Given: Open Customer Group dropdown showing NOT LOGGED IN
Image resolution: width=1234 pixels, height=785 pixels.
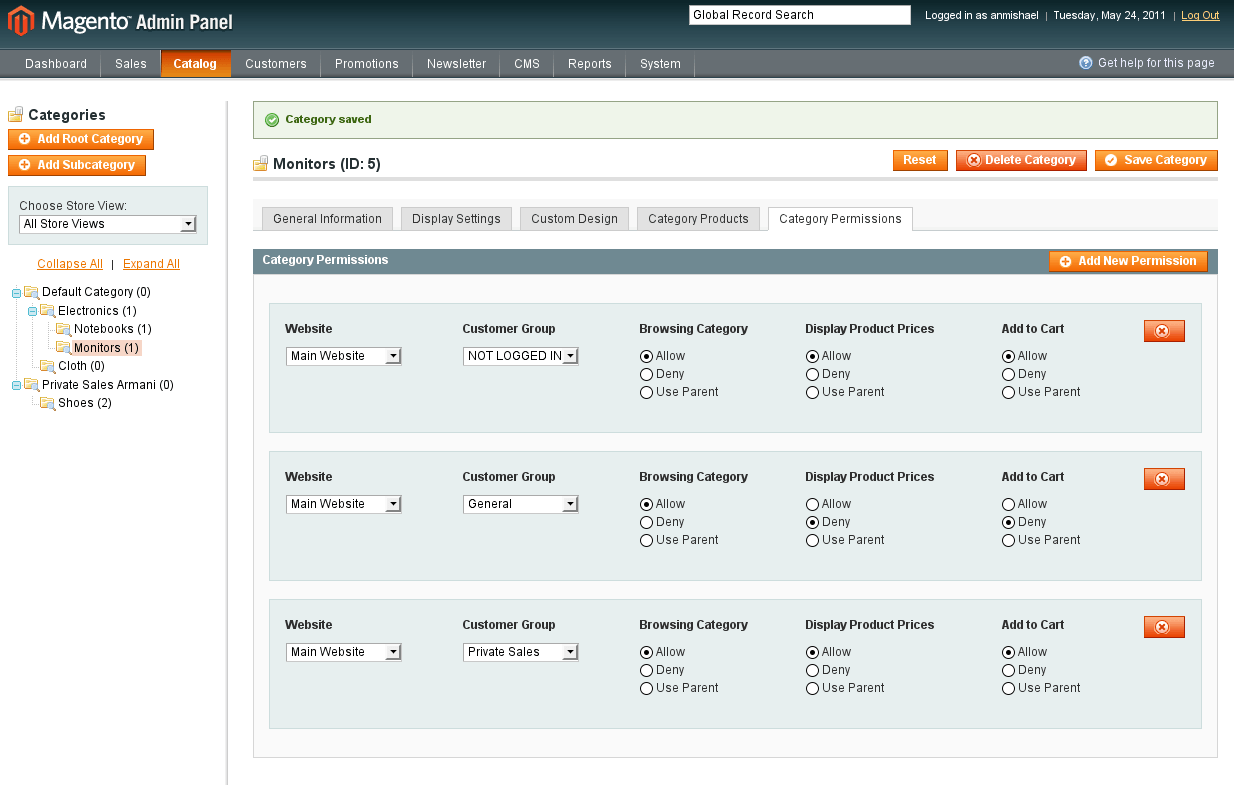Looking at the screenshot, I should 521,356.
